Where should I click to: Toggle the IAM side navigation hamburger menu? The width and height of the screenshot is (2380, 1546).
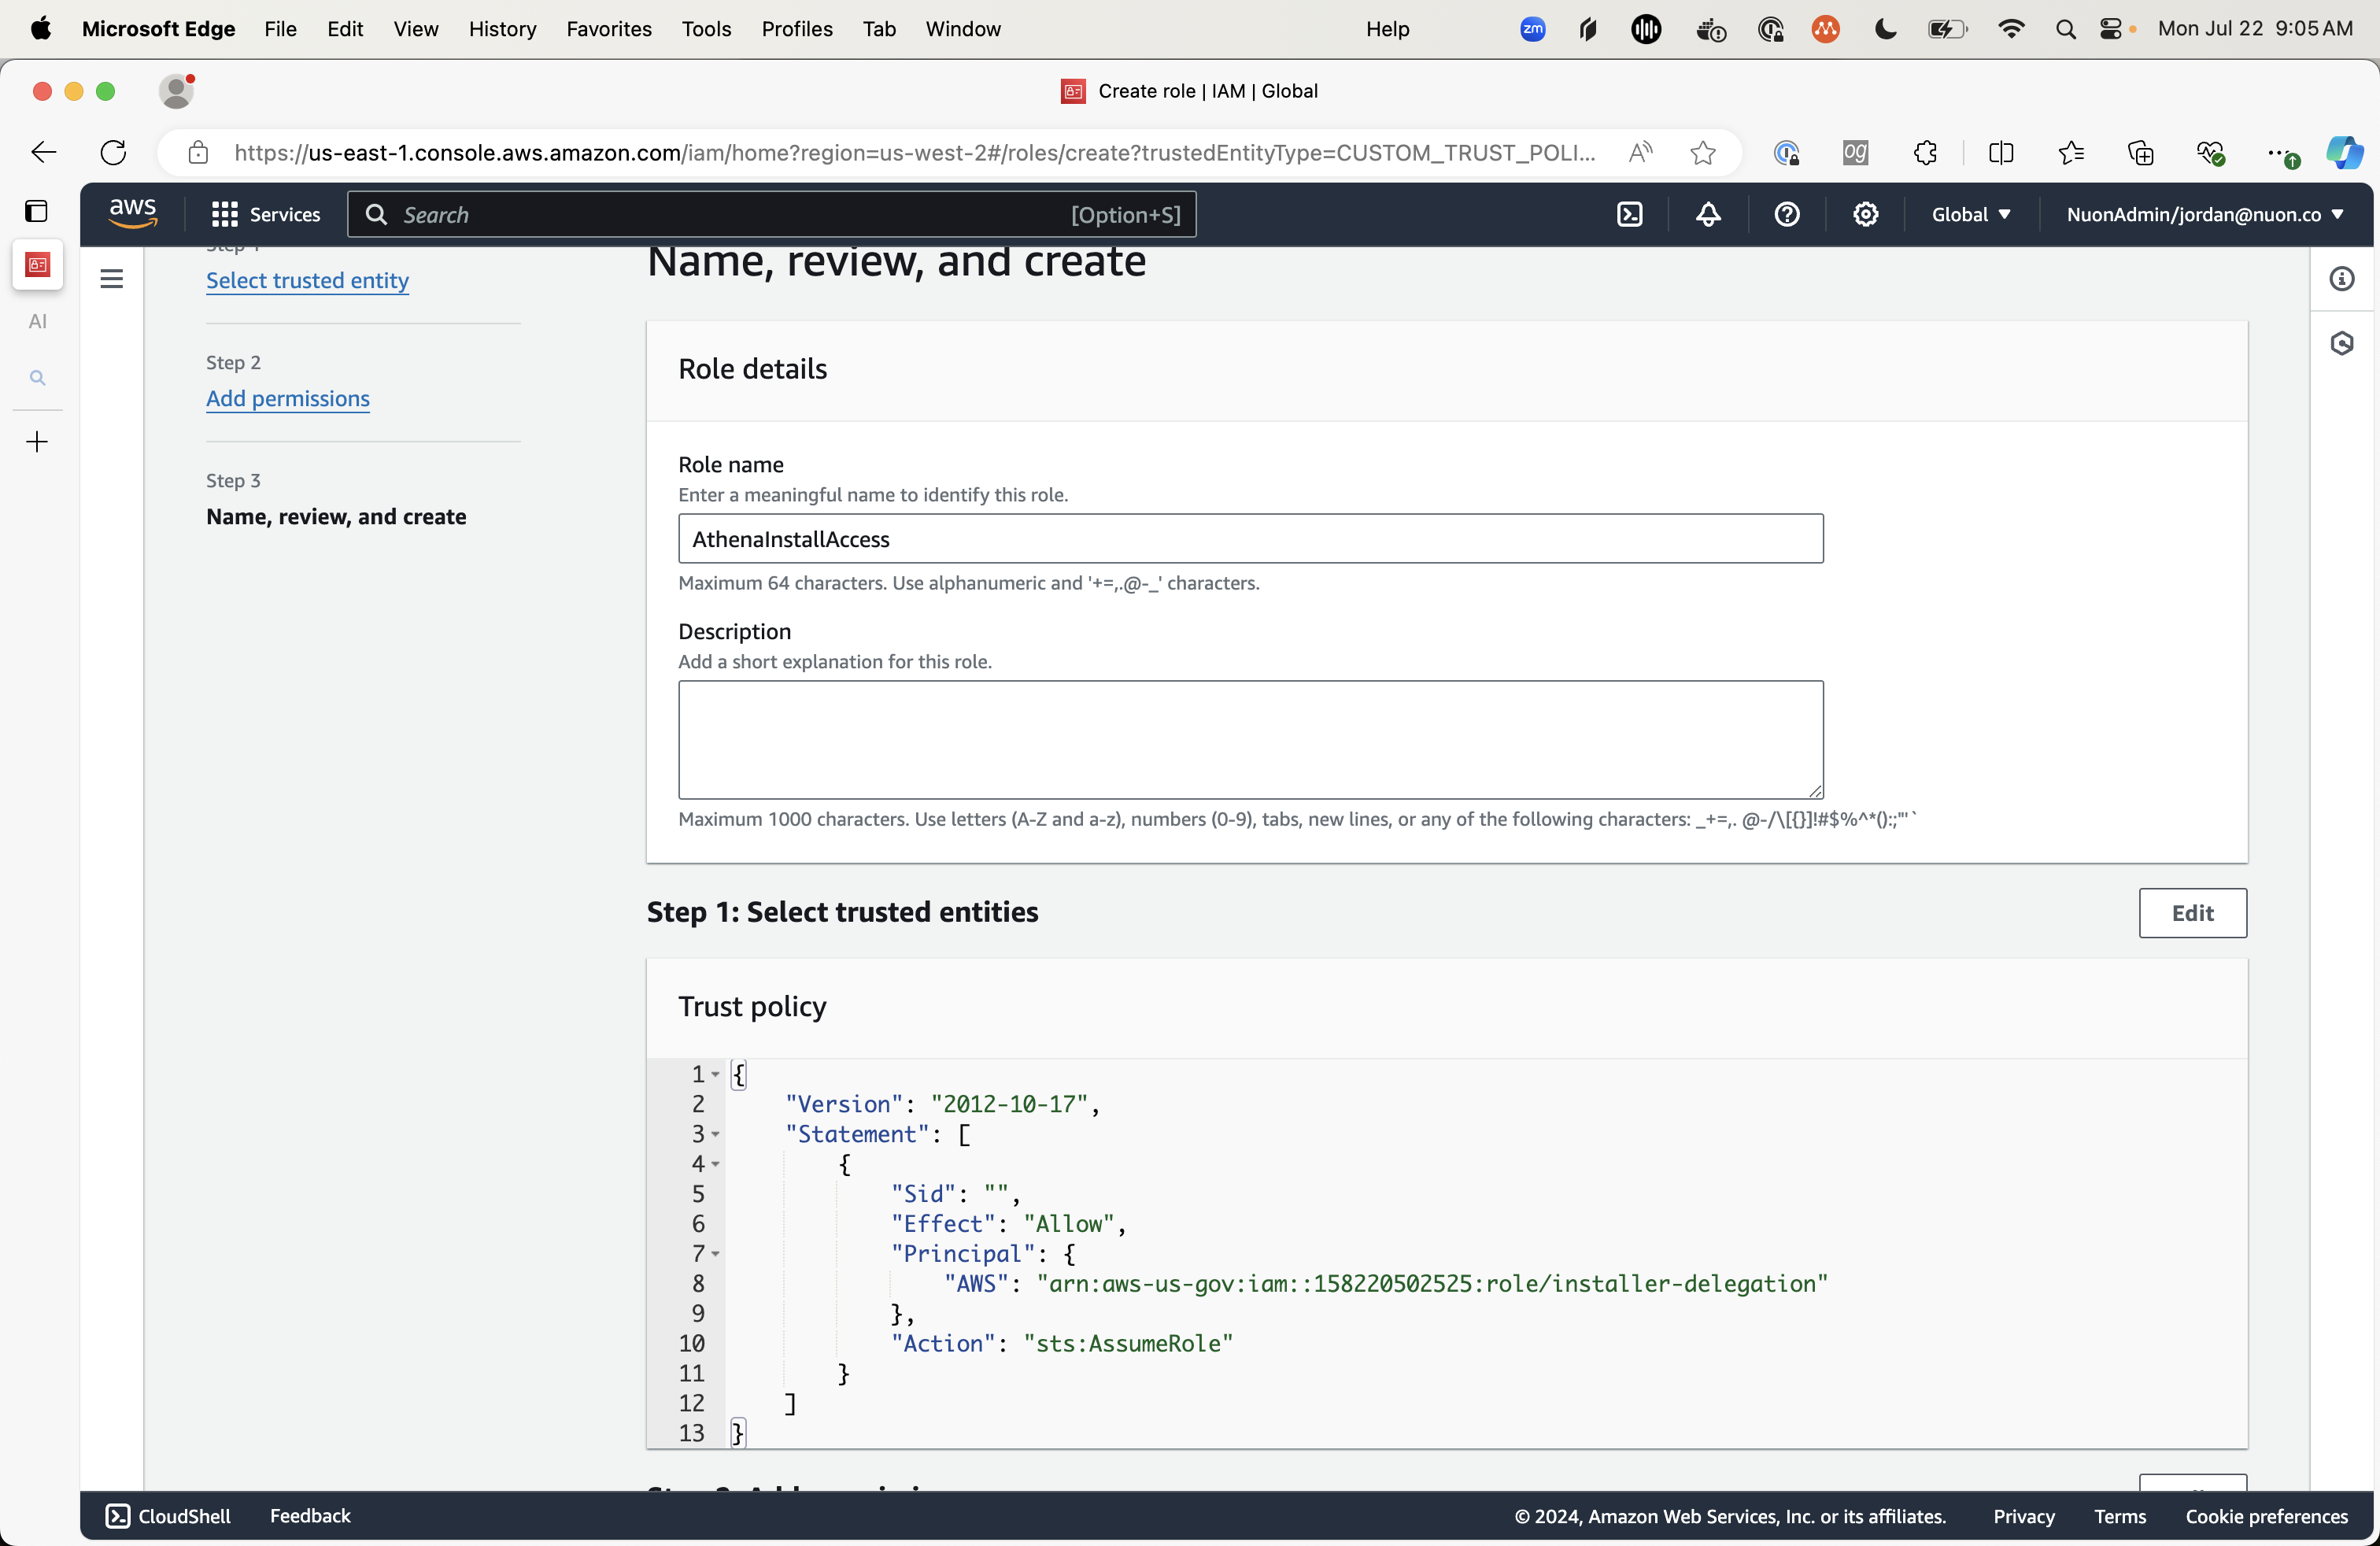[x=112, y=279]
